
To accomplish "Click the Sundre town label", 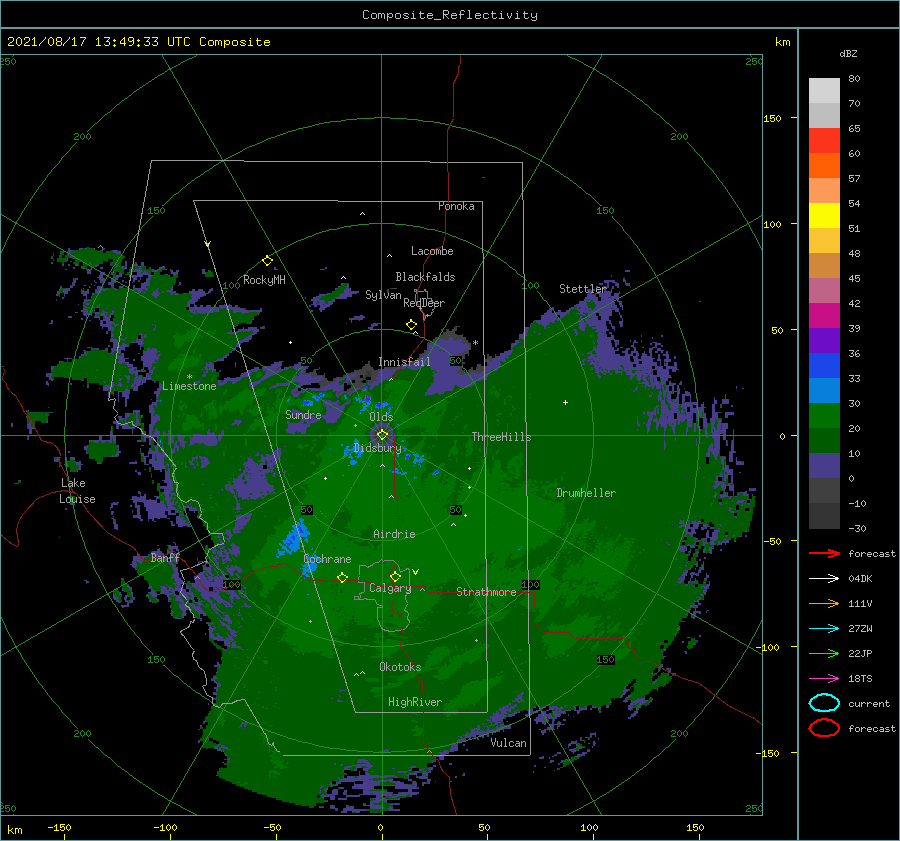I will click(303, 415).
